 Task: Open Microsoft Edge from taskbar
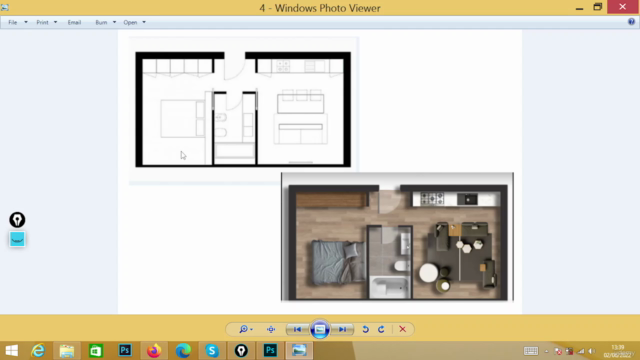pyautogui.click(x=183, y=351)
